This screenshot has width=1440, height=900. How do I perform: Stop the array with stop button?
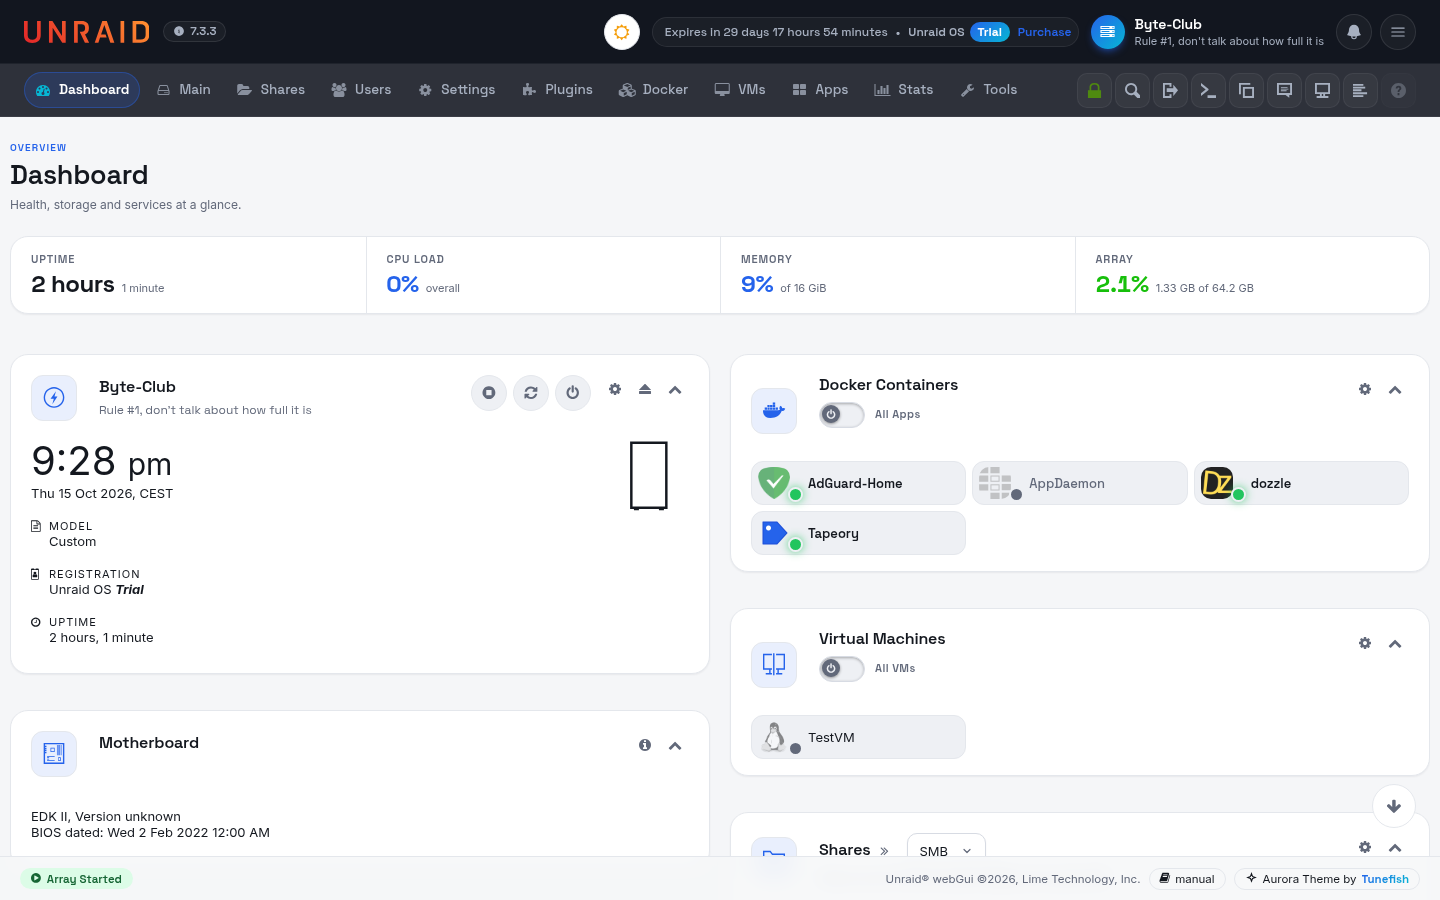[489, 393]
